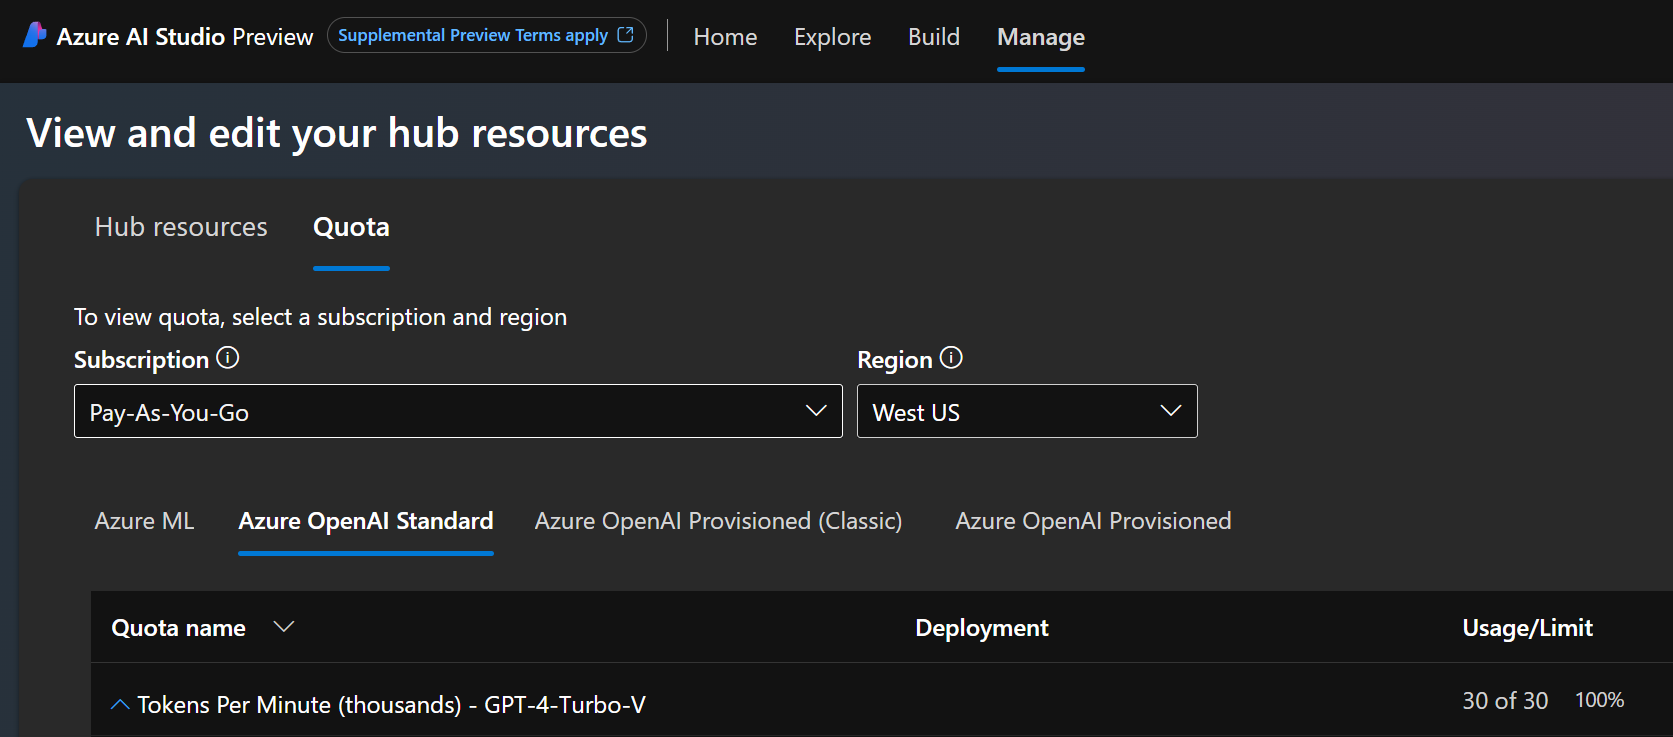Screen dimensions: 1673x737
Task: Switch to the Azure ML tab
Action: pyautogui.click(x=144, y=521)
